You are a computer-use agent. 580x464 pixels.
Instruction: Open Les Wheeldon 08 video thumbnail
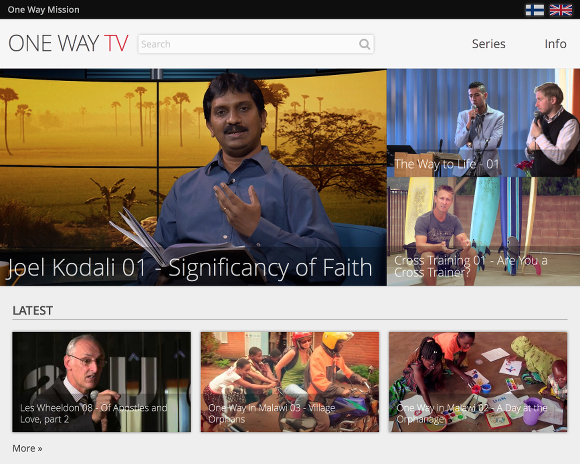point(102,382)
